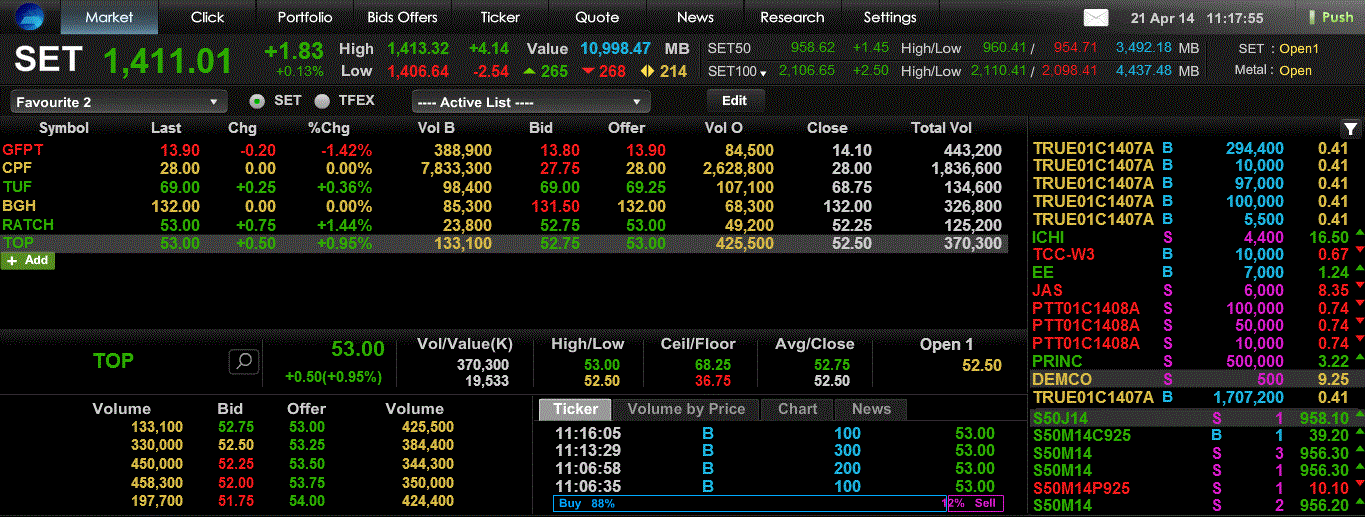Click the green plus Add icon
Image resolution: width=1365 pixels, height=517 pixels.
click(x=28, y=260)
